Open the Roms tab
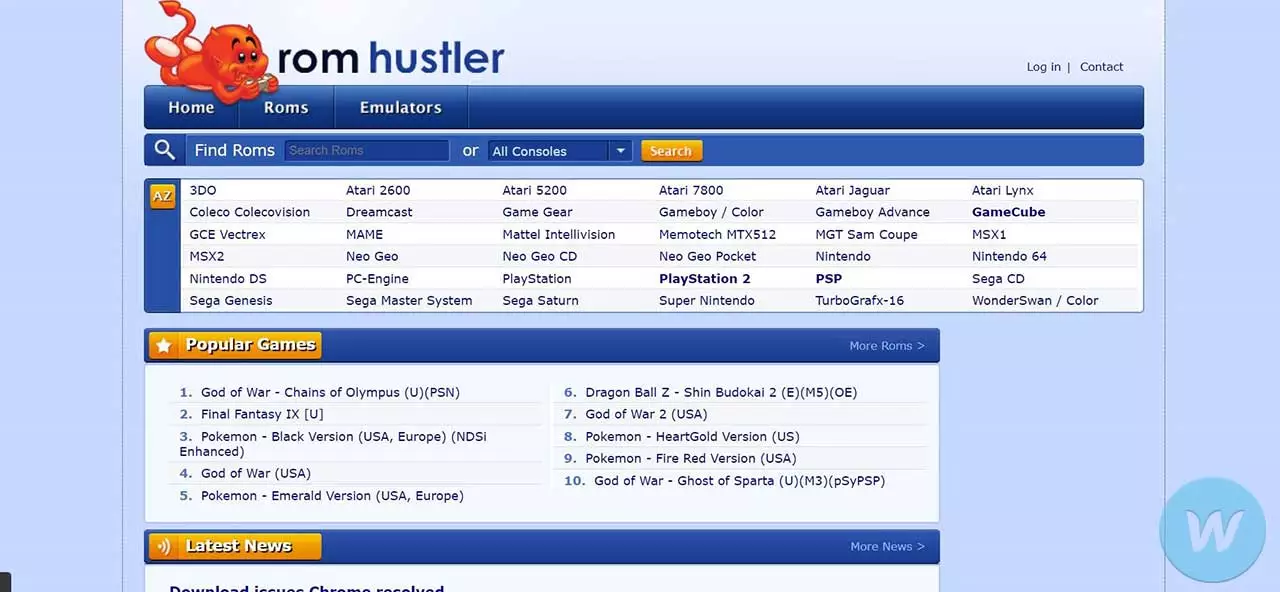Viewport: 1280px width, 592px height. pyautogui.click(x=286, y=107)
